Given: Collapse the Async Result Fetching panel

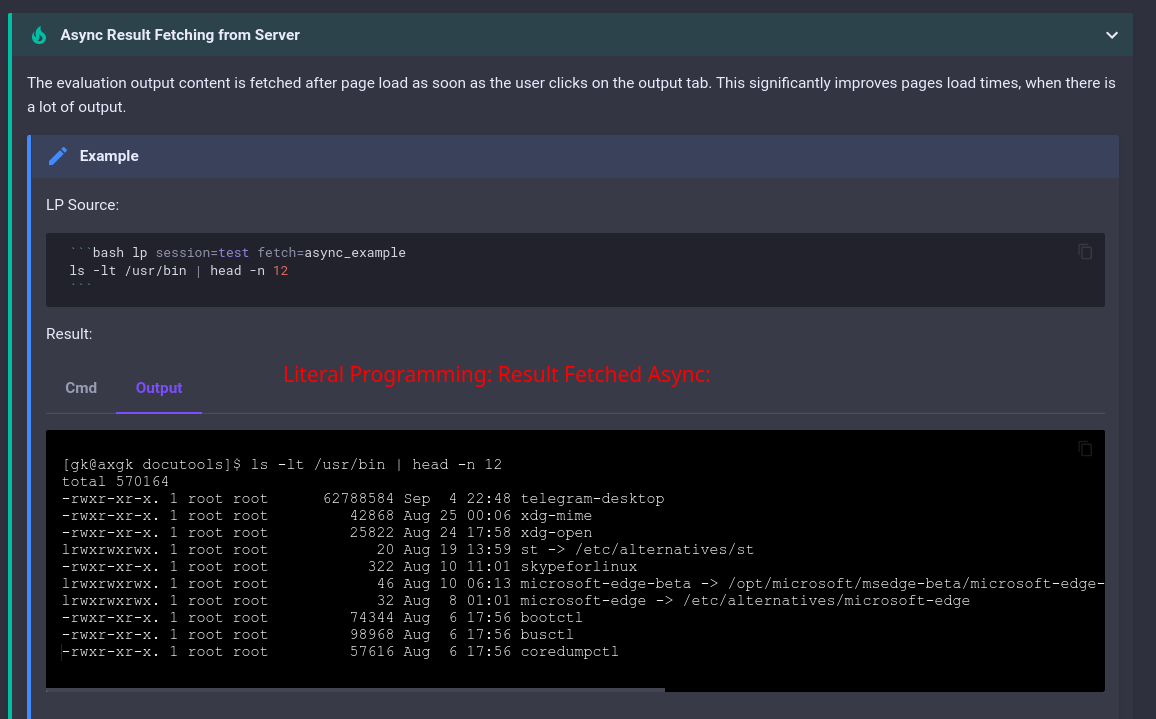Looking at the screenshot, I should (x=1111, y=34).
